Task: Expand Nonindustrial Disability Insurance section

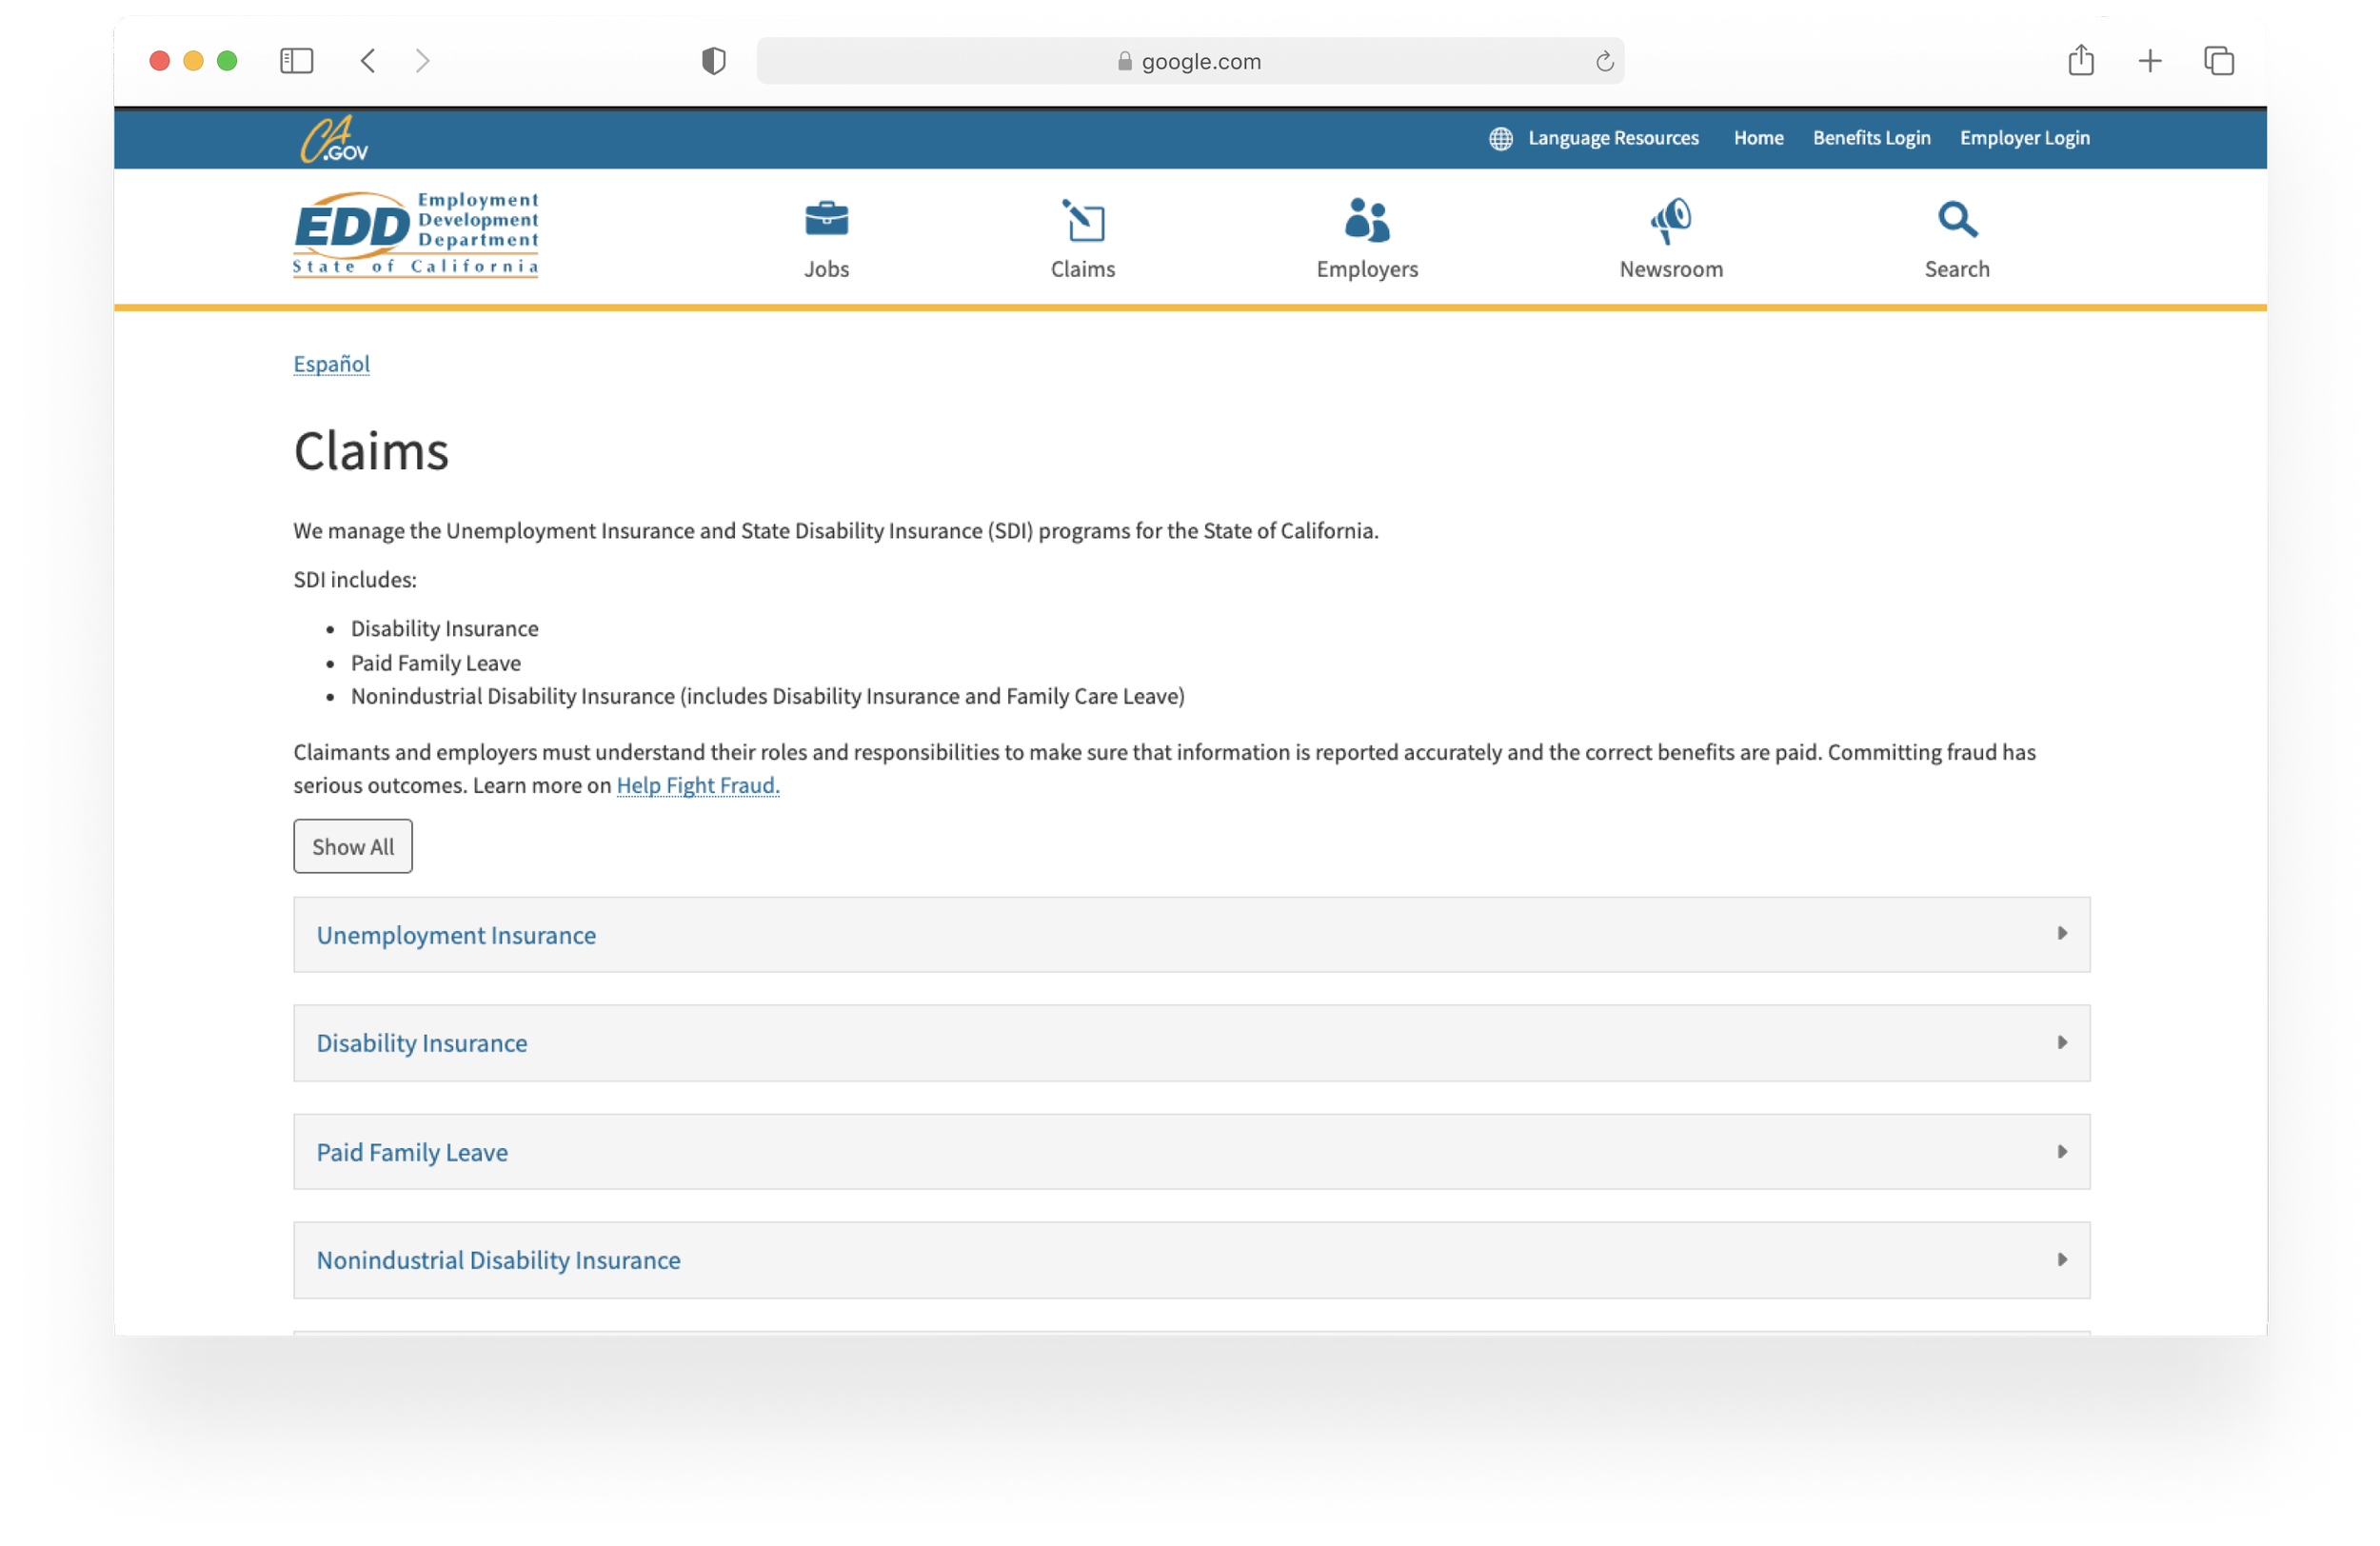Action: tap(1190, 1259)
